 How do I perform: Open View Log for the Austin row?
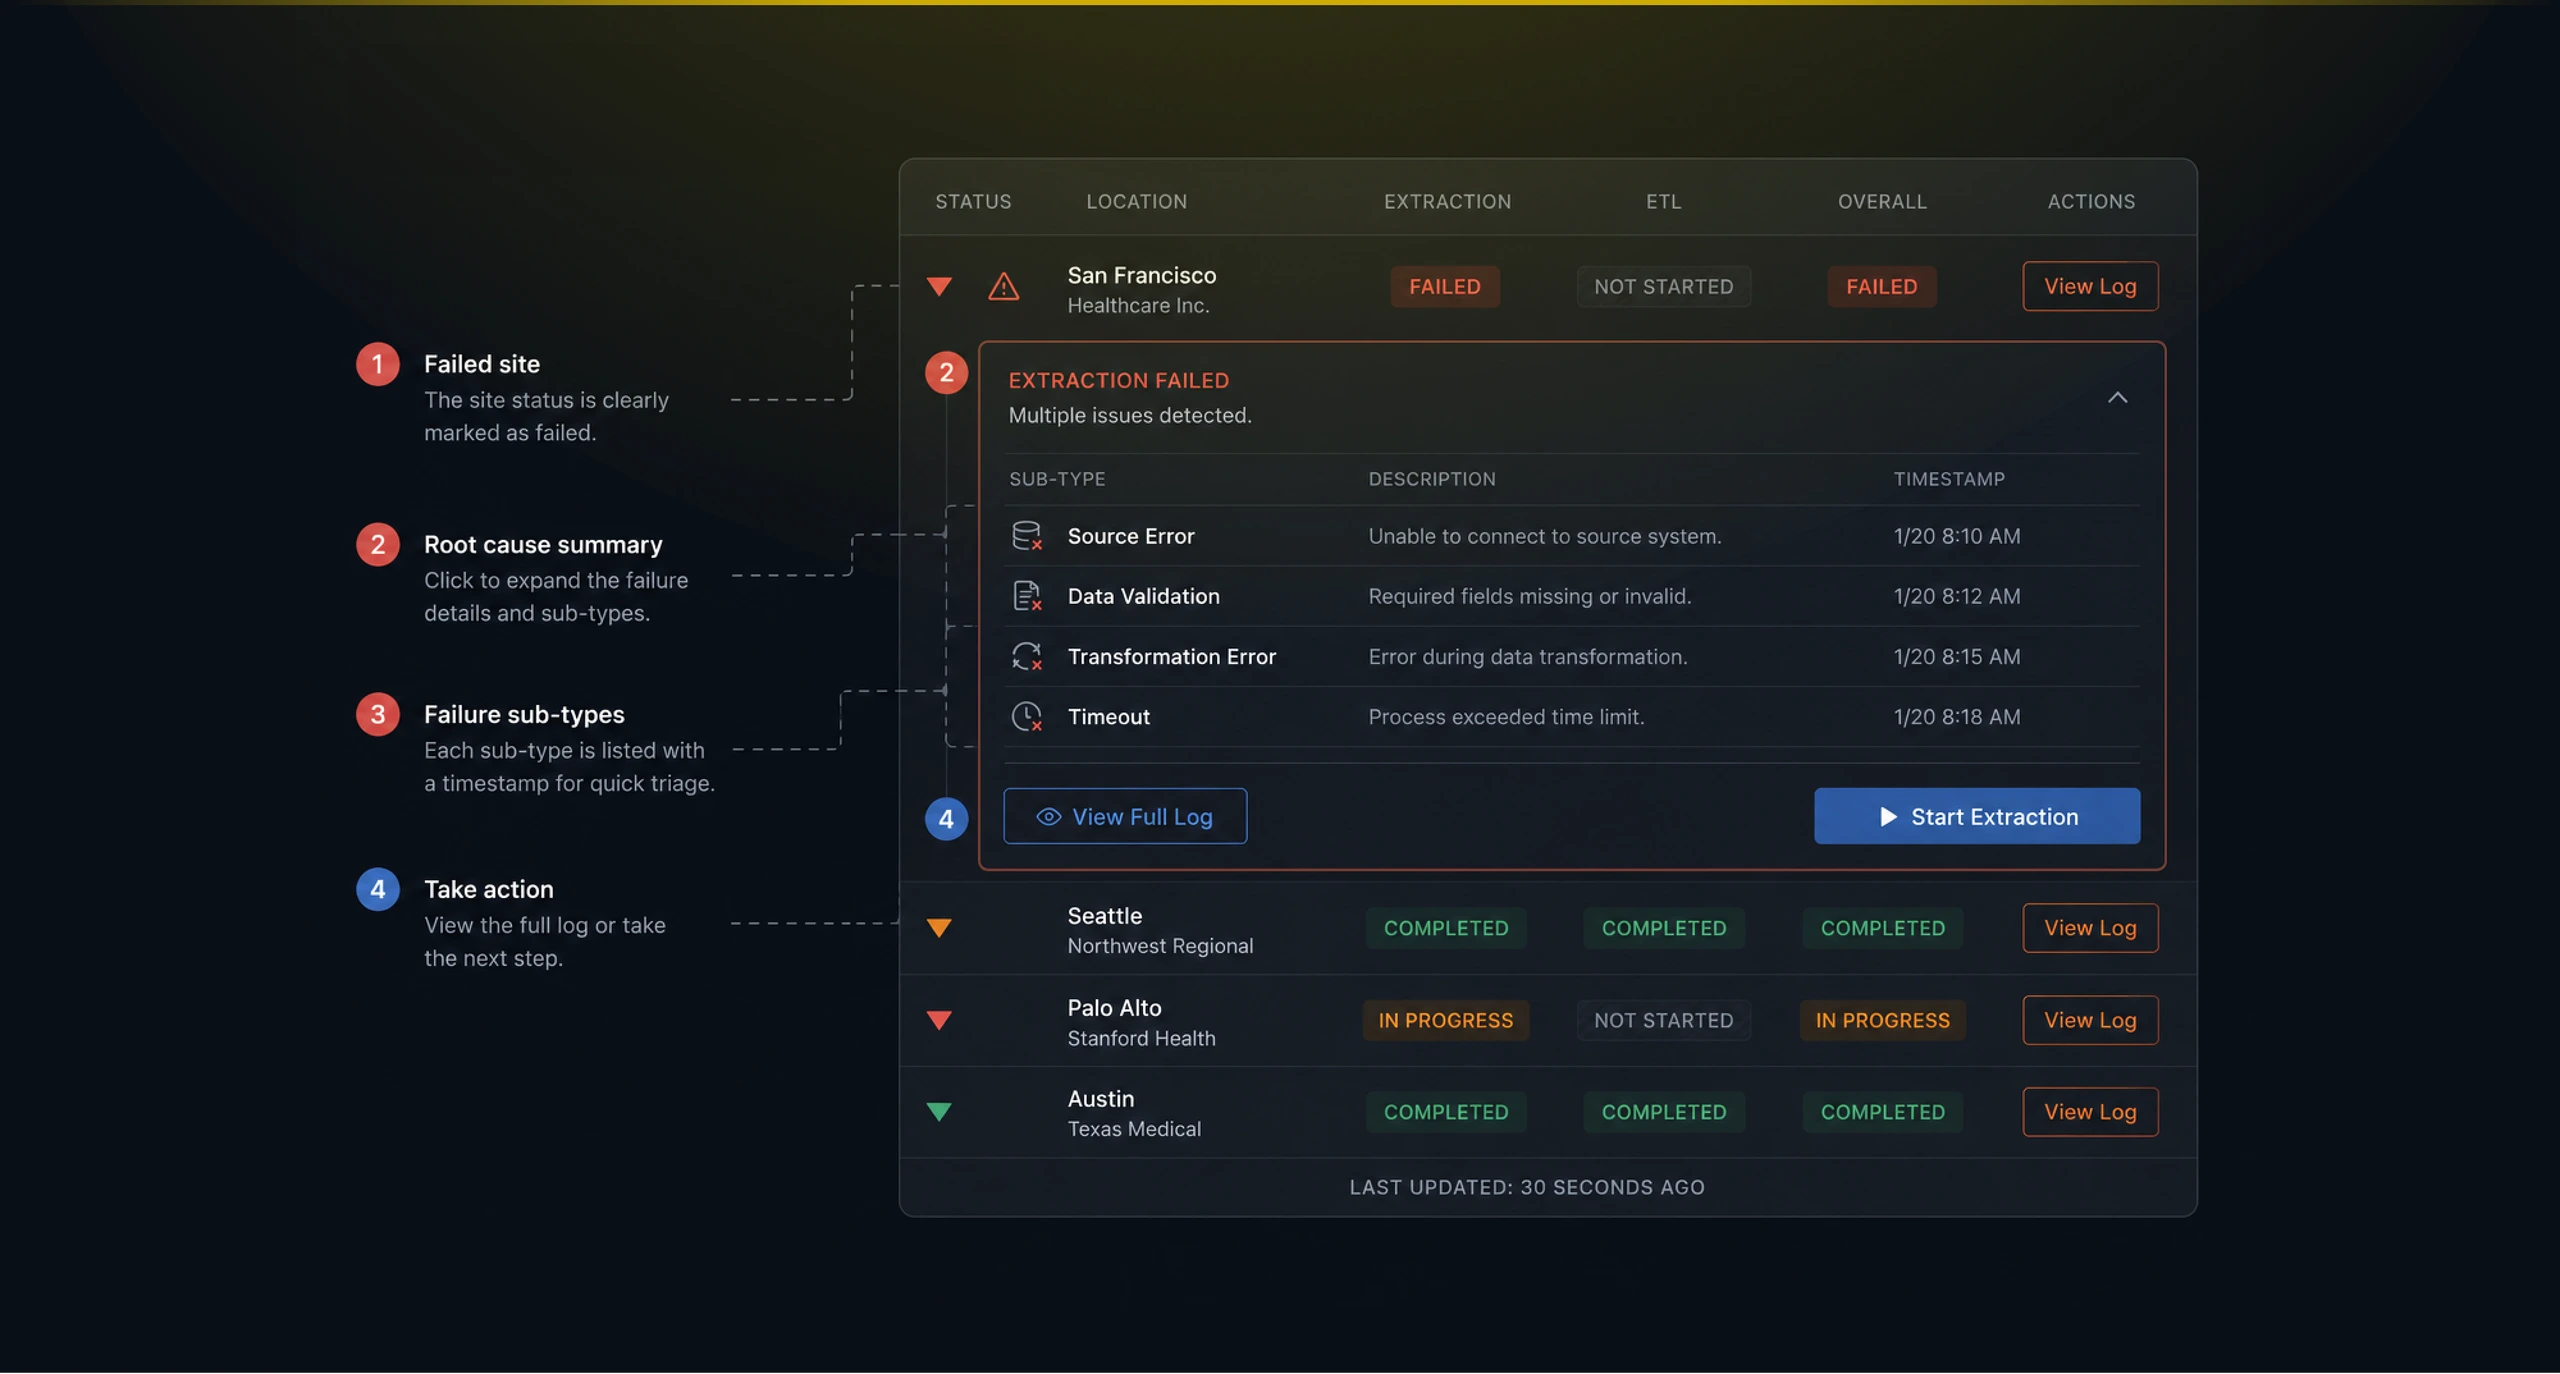2090,1112
